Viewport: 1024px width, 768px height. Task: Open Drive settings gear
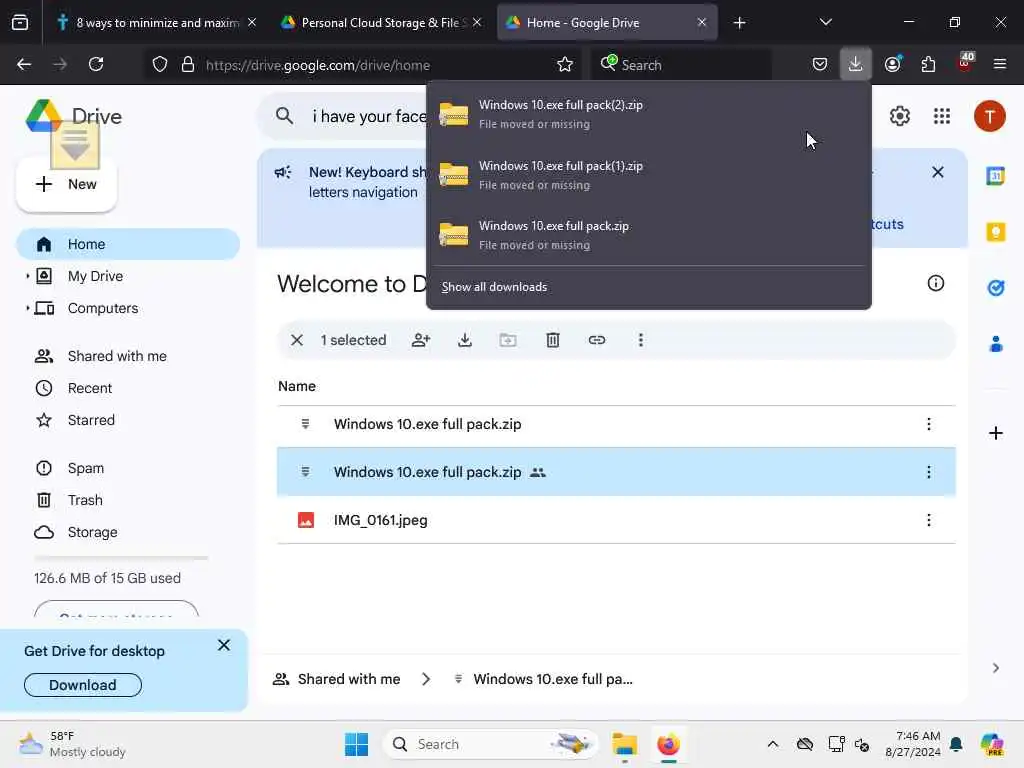899,116
